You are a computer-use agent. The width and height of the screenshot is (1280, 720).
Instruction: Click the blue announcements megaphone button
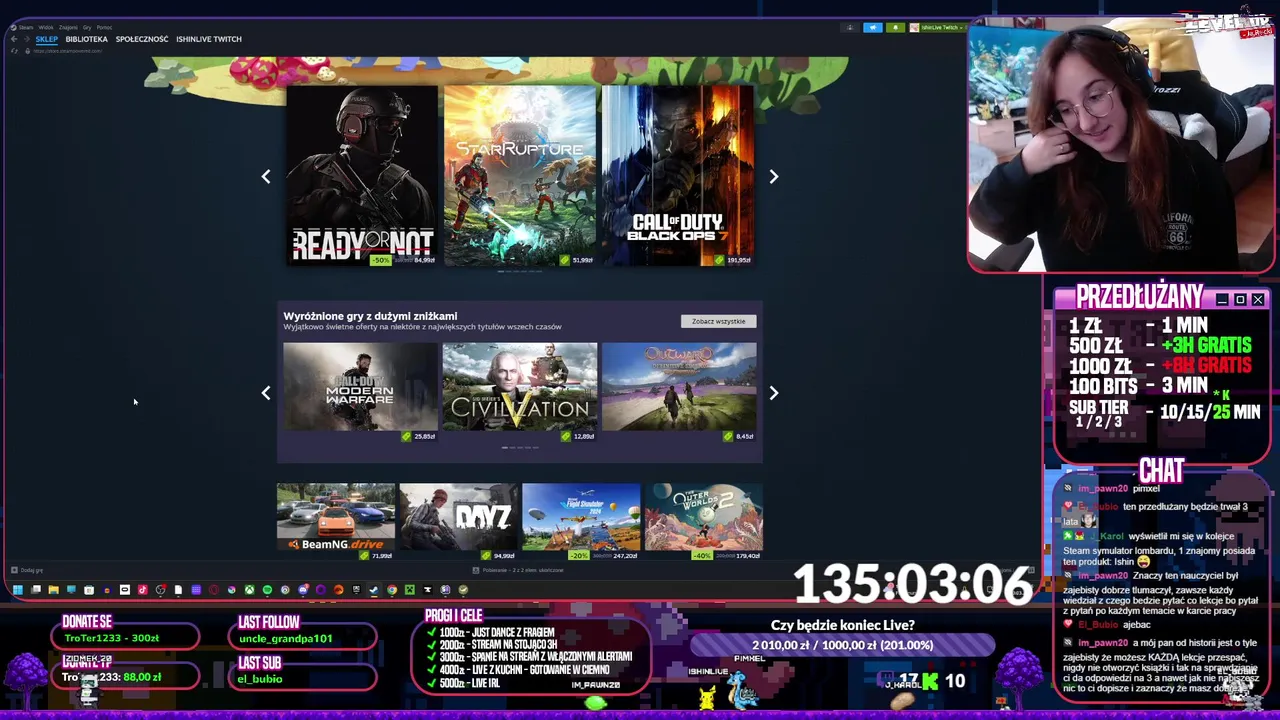873,28
